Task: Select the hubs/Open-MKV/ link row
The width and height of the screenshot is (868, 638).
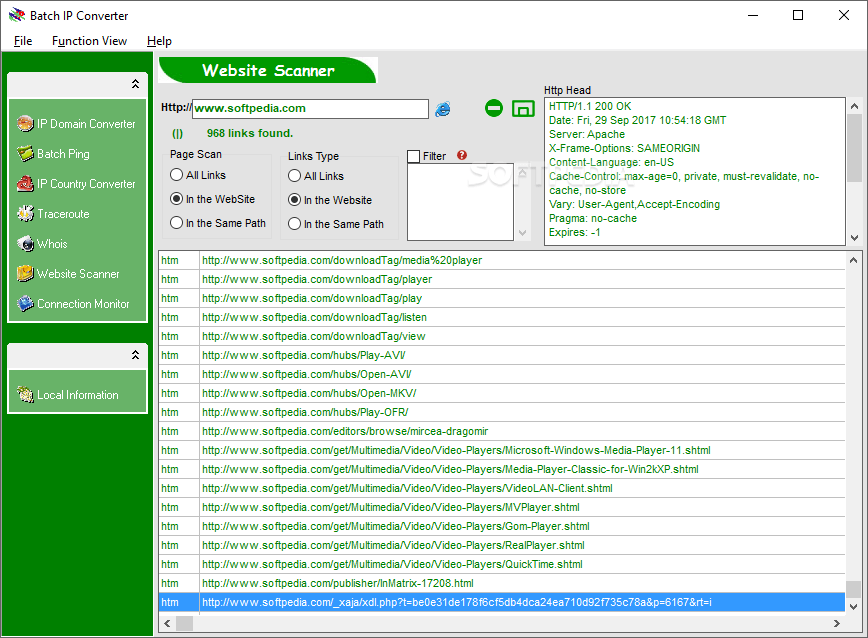Action: tap(502, 393)
